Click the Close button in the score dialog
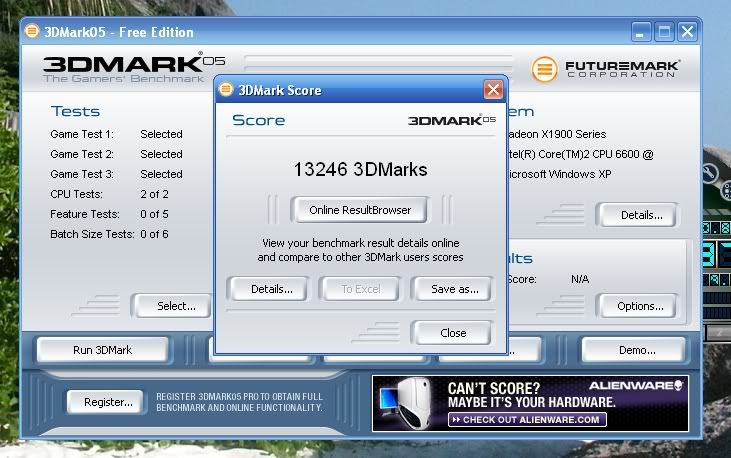The height and width of the screenshot is (458, 731). [452, 333]
